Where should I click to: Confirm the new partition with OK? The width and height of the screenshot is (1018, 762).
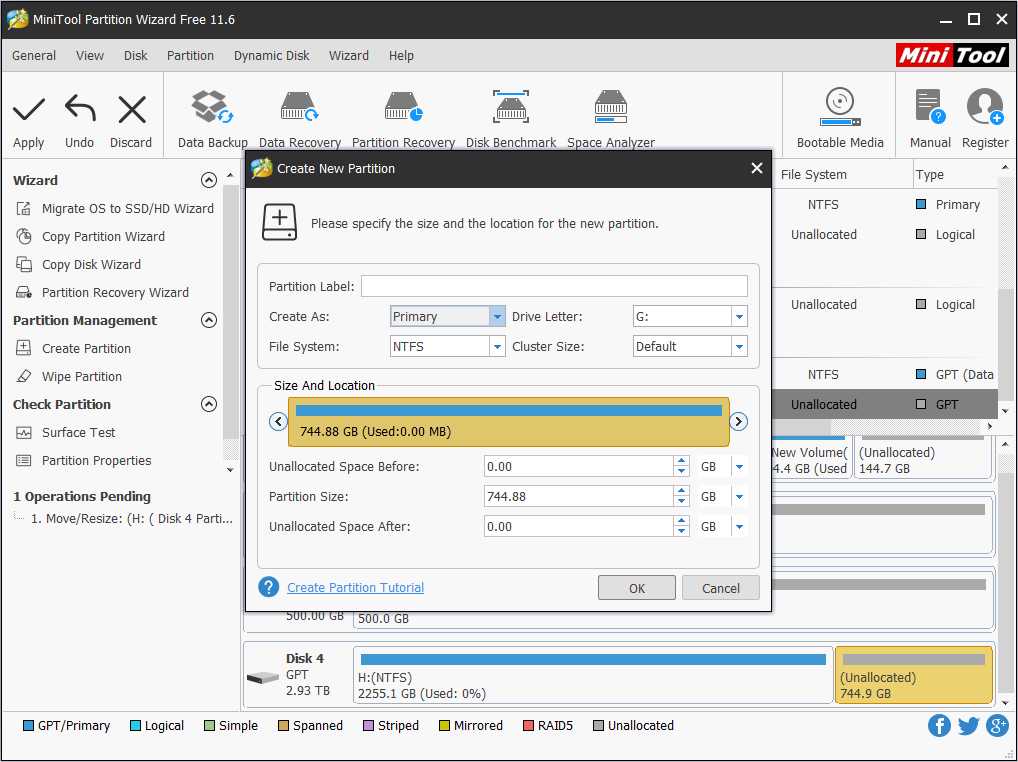pyautogui.click(x=637, y=588)
